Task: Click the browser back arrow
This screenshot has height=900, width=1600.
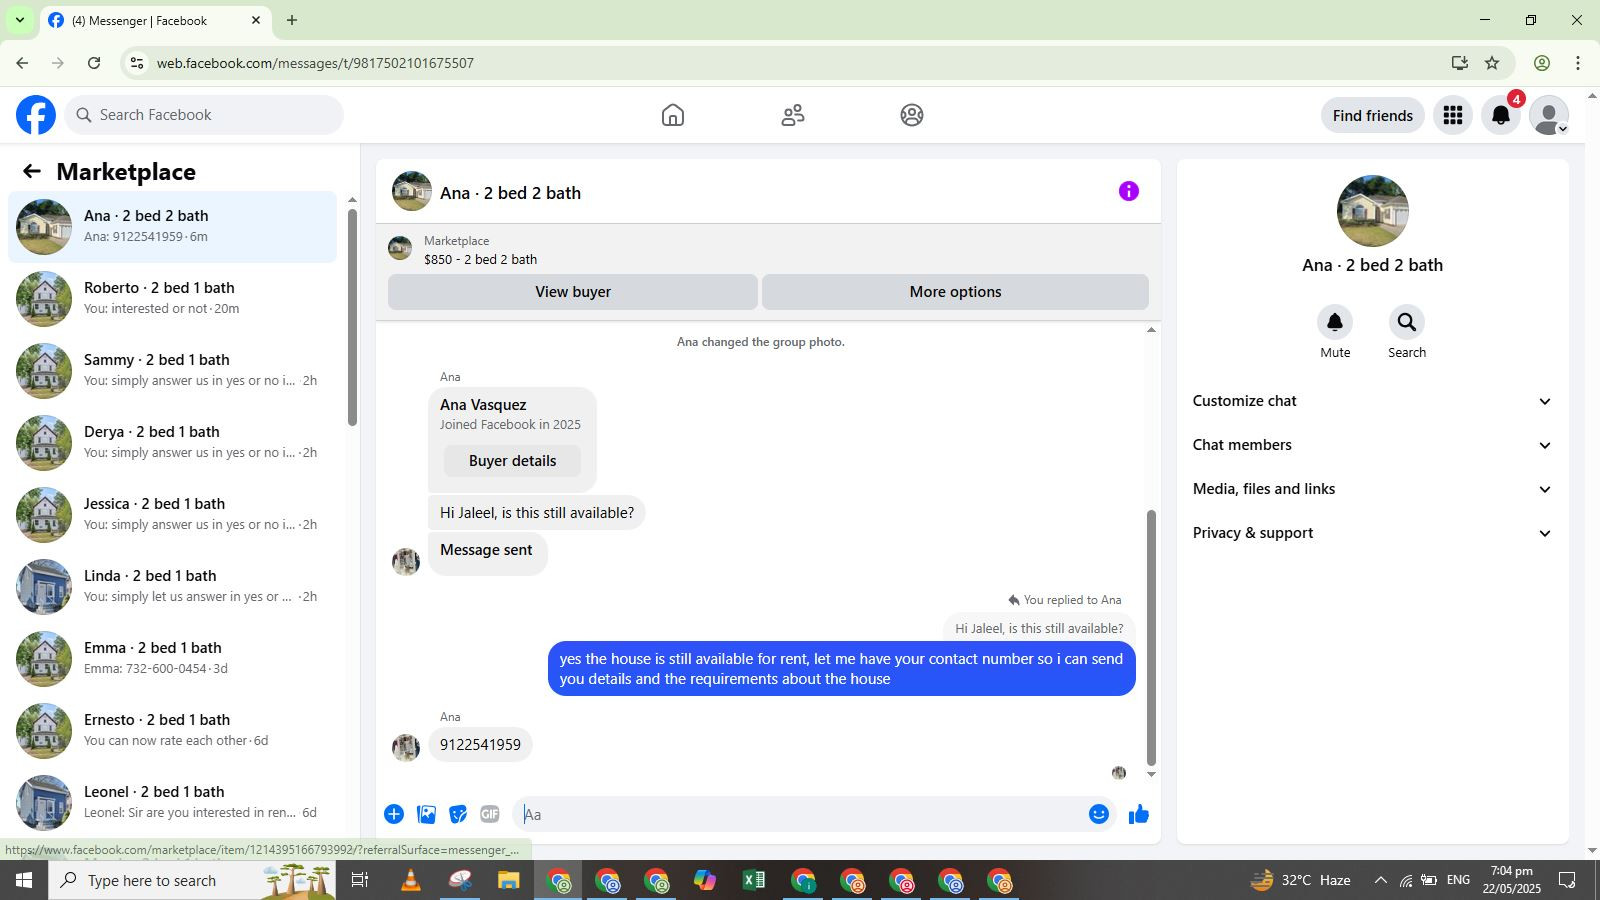Action: pos(22,63)
